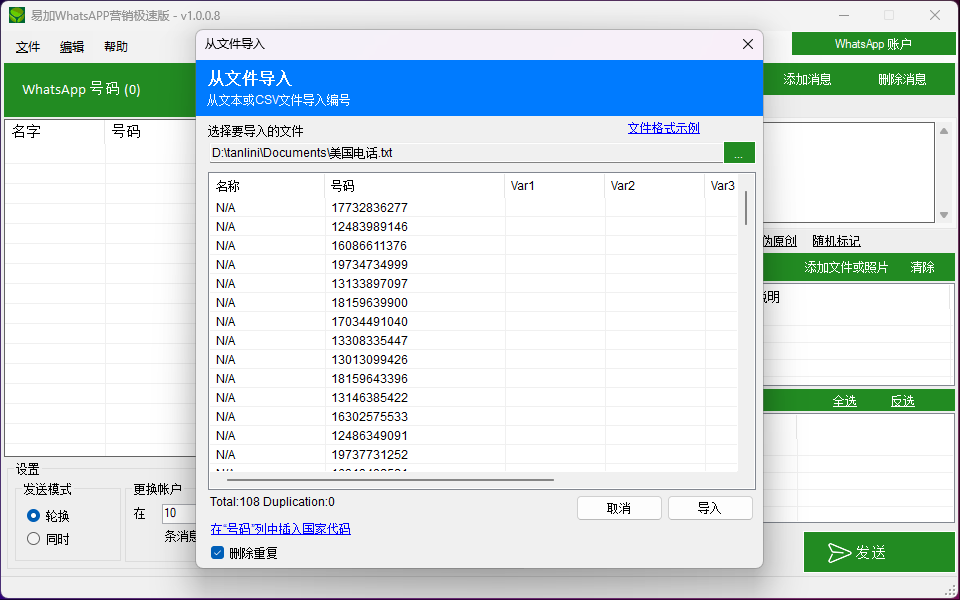The height and width of the screenshot is (600, 960).
Task: Click the WhatsApp 号码 (0) header
Action: [81, 89]
